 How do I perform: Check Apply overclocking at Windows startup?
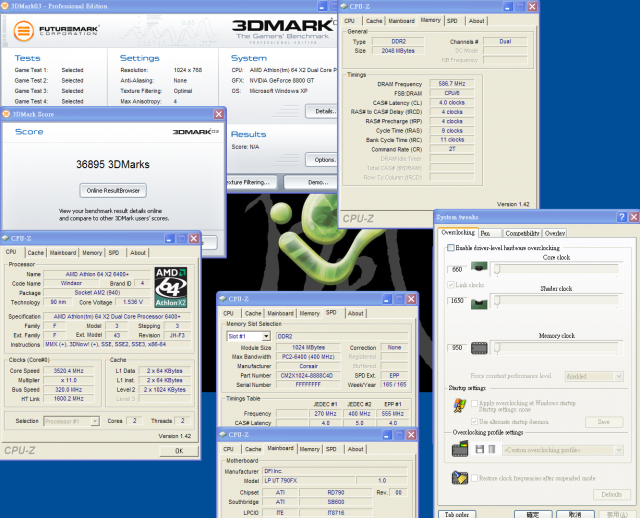pyautogui.click(x=474, y=403)
